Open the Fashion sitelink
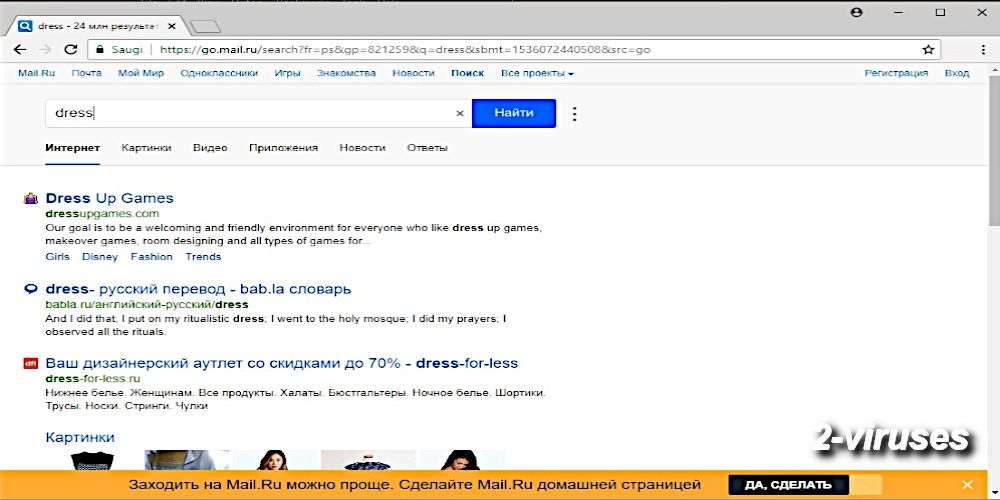This screenshot has height=500, width=1000. click(x=152, y=257)
